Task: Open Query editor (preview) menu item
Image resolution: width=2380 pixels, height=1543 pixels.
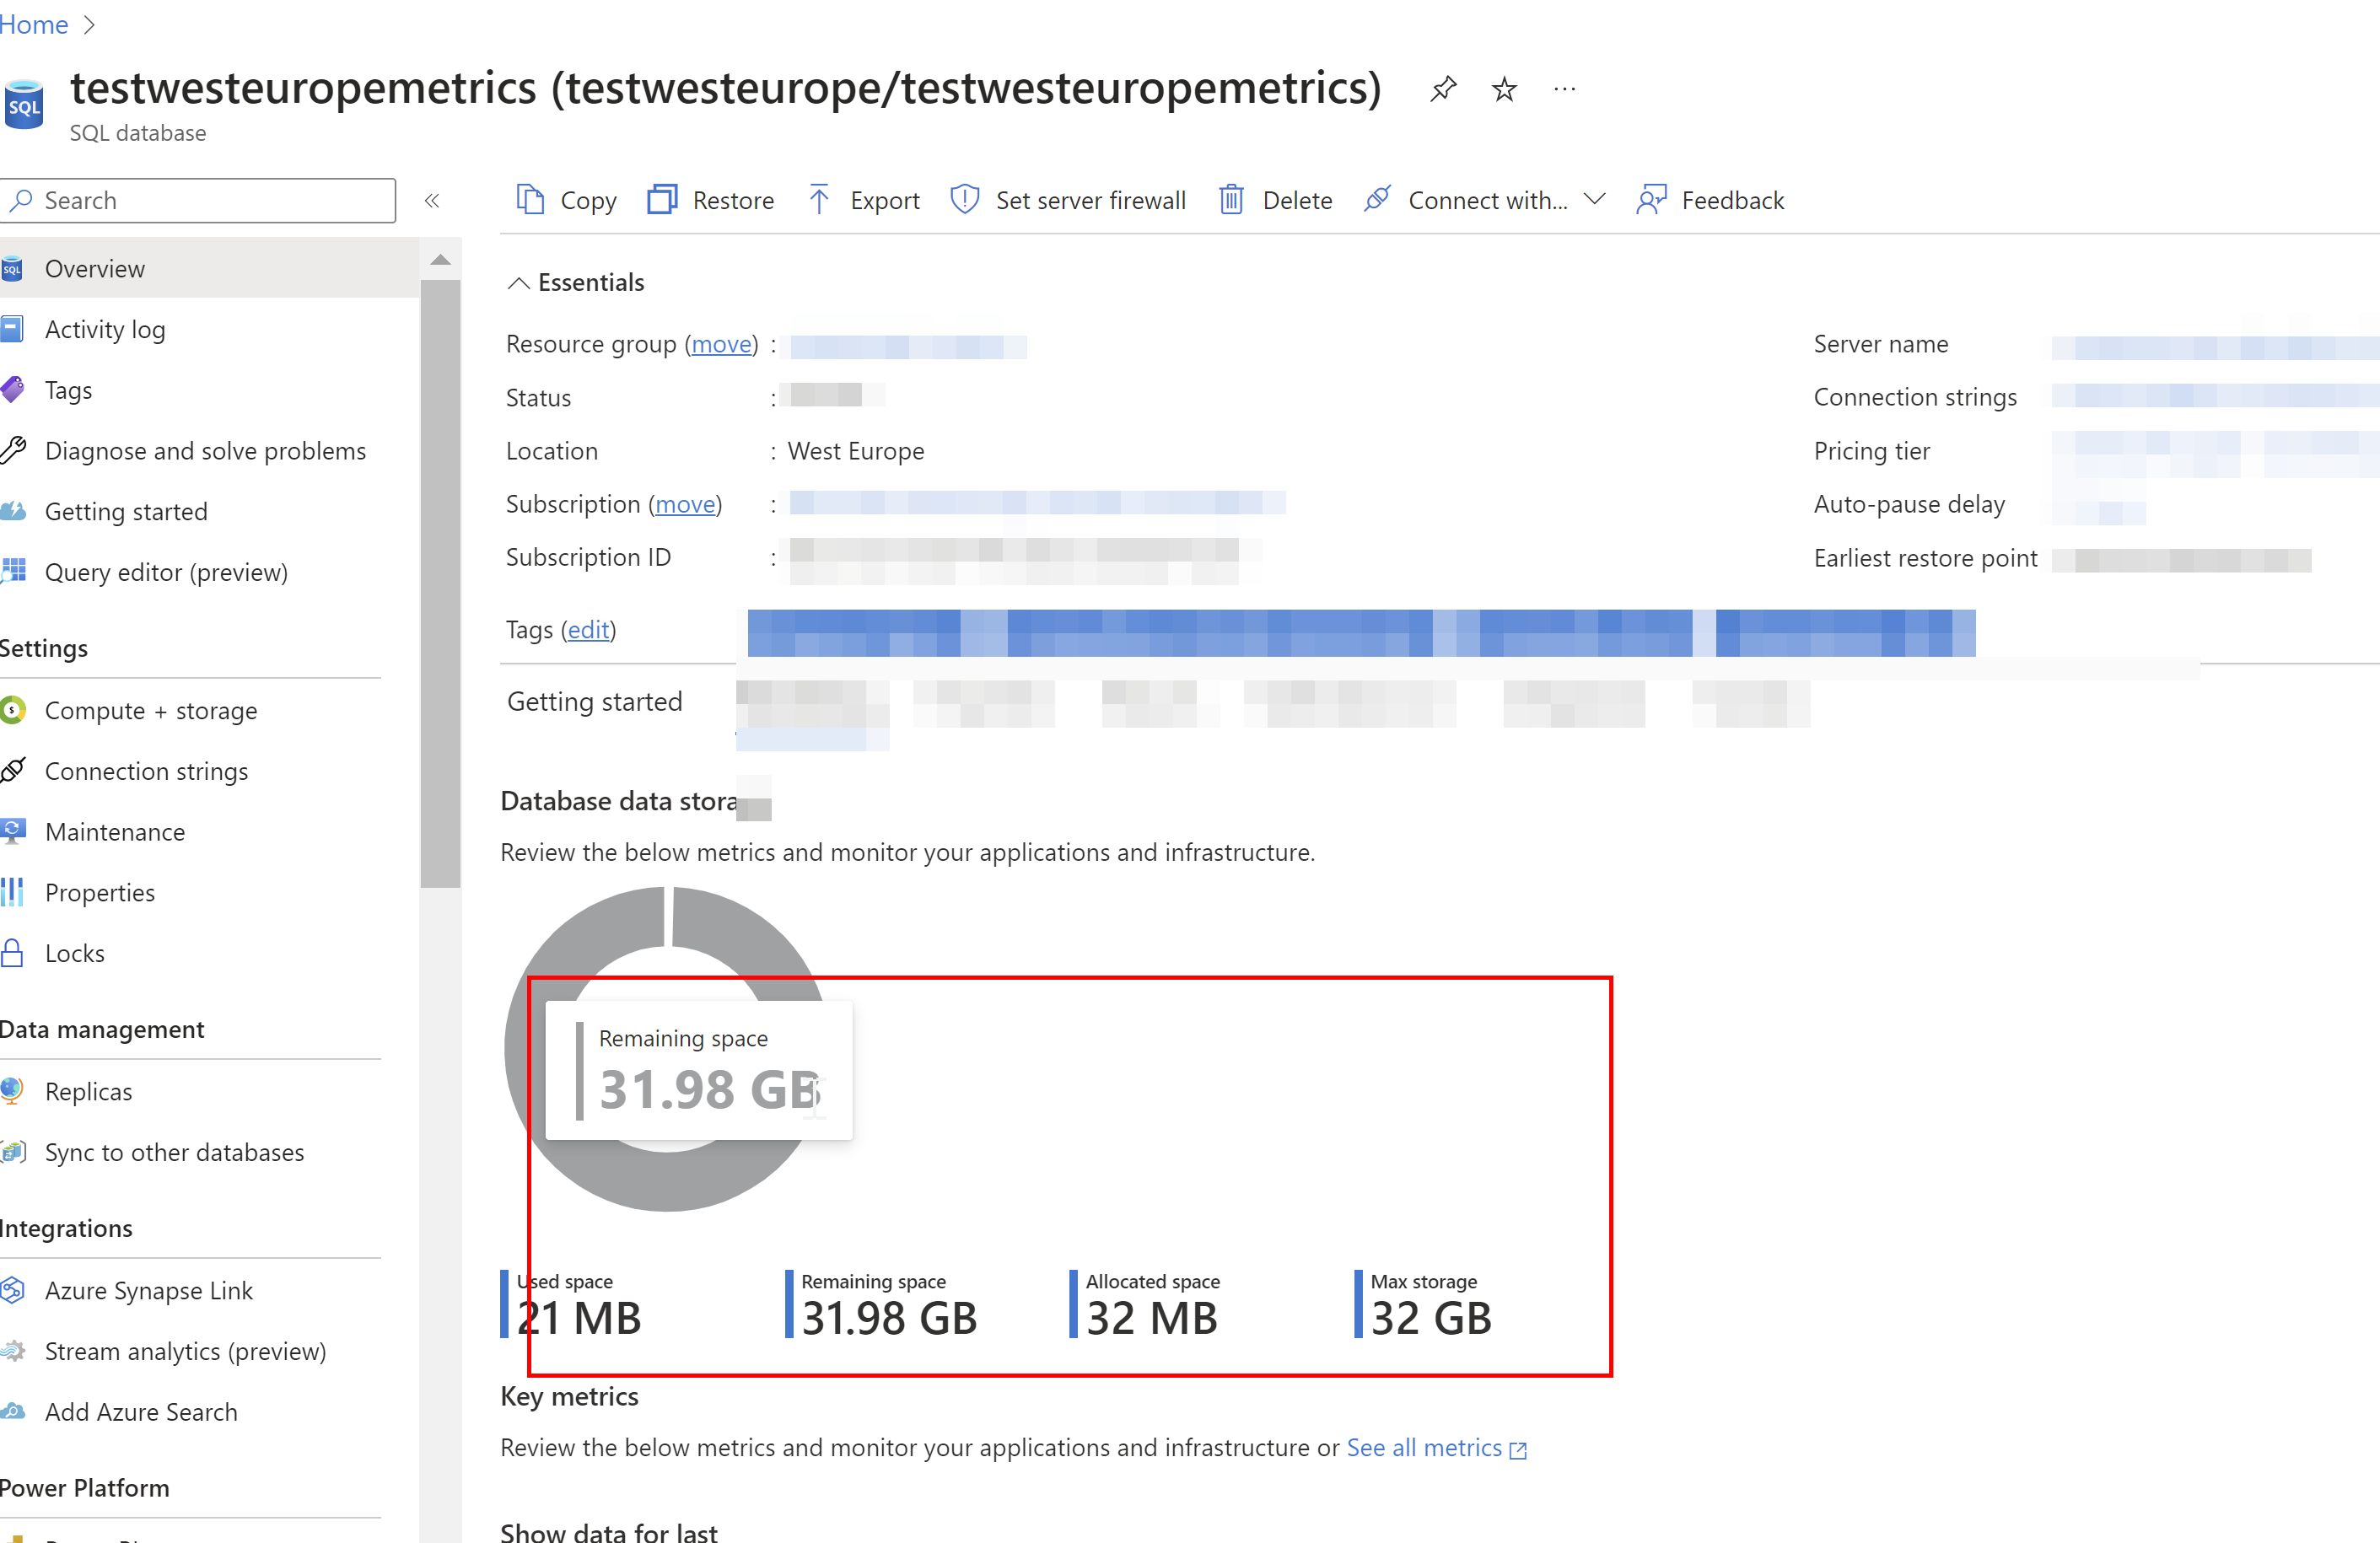Action: tap(166, 572)
